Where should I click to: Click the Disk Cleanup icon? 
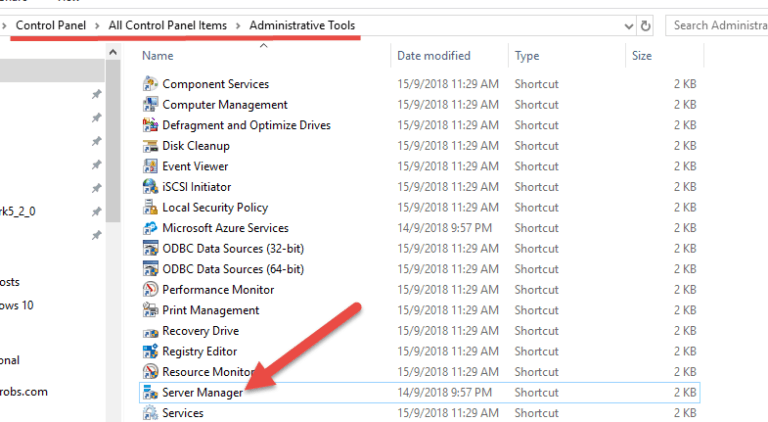(150, 145)
